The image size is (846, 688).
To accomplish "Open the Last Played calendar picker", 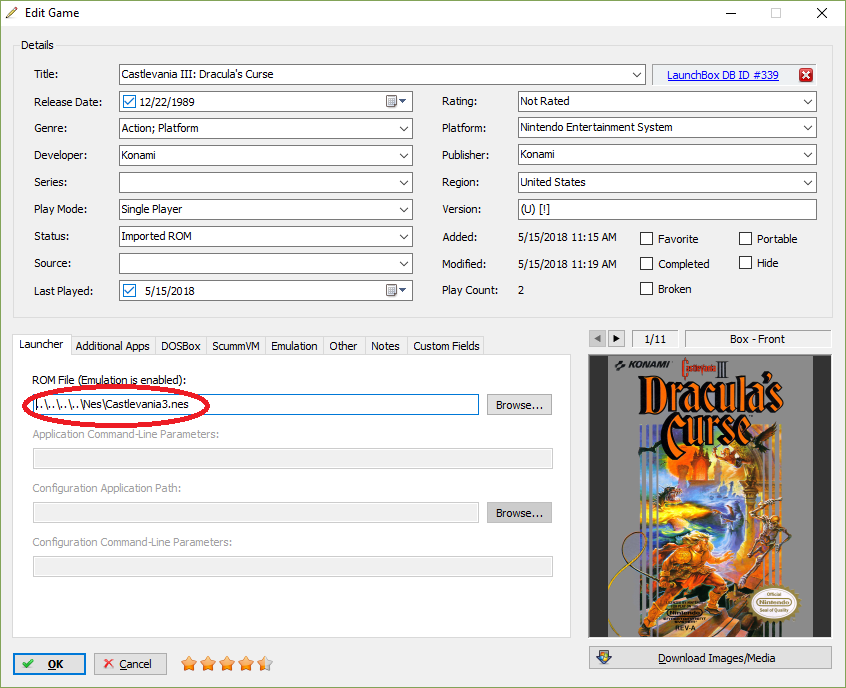I will click(397, 290).
